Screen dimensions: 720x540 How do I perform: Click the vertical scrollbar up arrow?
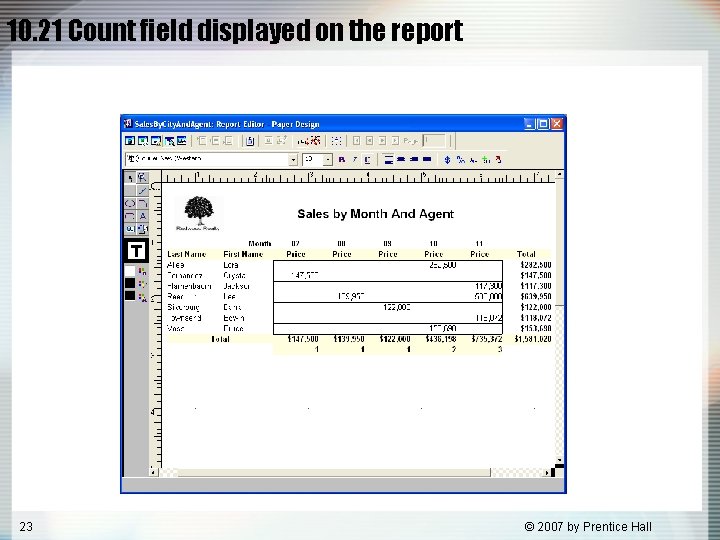(559, 174)
